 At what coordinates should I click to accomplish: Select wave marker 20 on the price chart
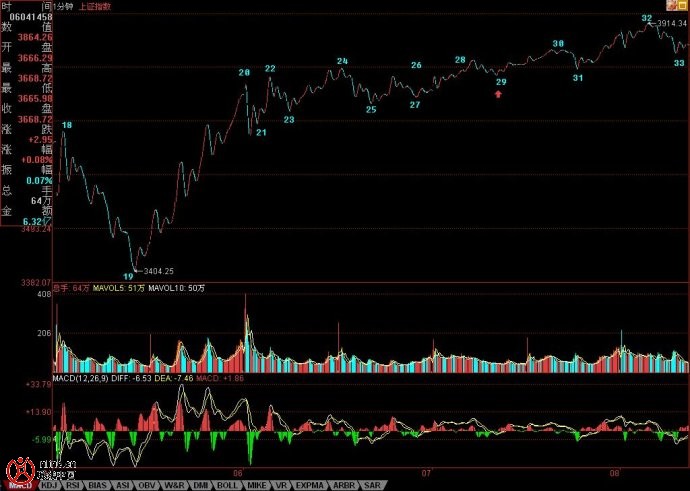tap(243, 73)
